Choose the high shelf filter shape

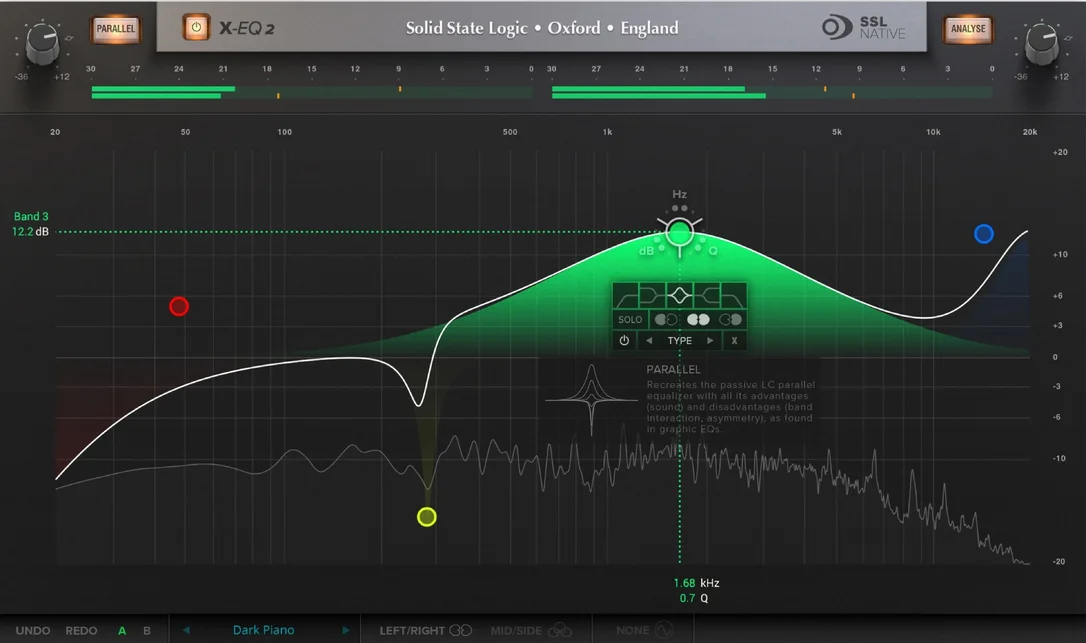click(x=706, y=296)
